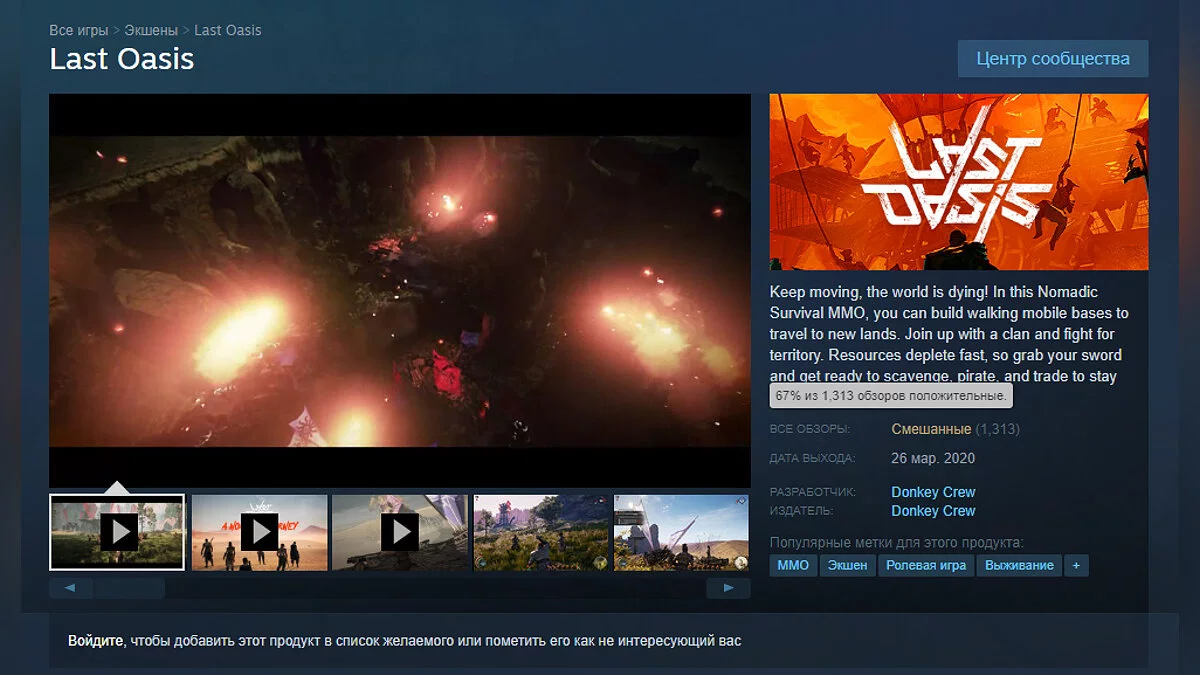
Task: Click the main video player area
Action: 400,291
